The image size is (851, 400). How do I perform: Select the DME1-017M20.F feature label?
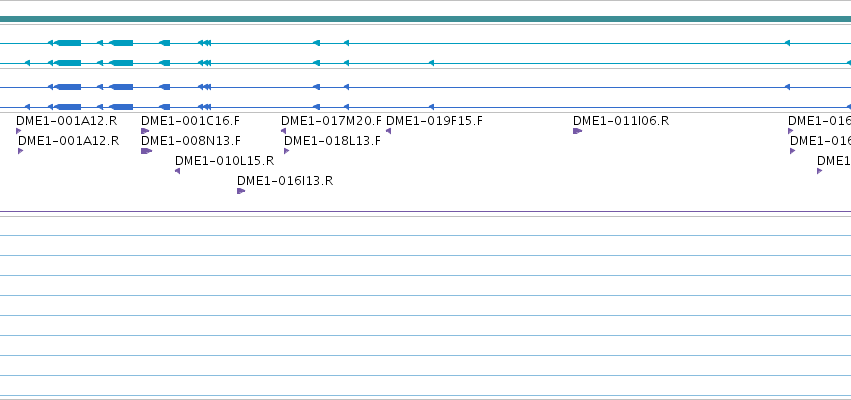point(331,120)
